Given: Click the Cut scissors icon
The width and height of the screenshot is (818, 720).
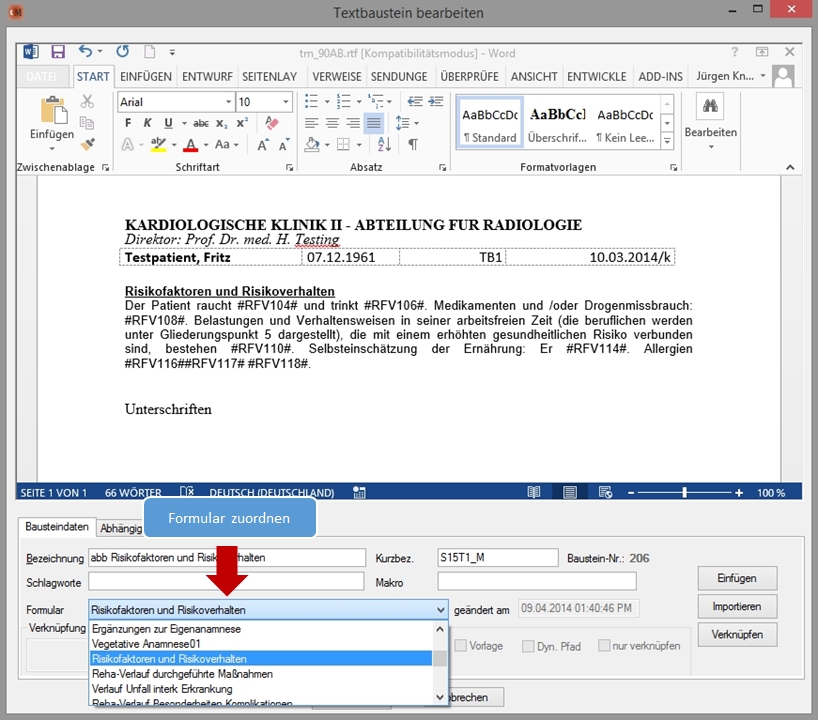Looking at the screenshot, I should (87, 101).
